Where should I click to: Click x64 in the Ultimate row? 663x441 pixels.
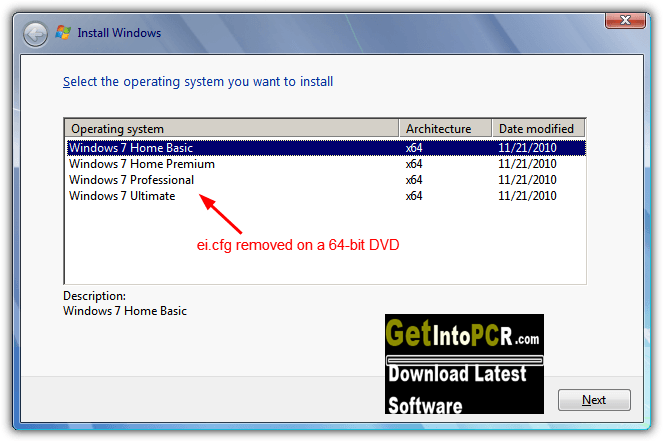point(414,196)
